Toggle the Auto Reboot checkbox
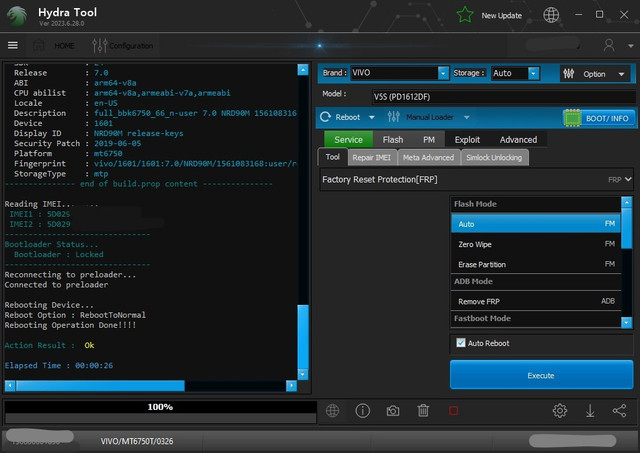 pos(461,343)
